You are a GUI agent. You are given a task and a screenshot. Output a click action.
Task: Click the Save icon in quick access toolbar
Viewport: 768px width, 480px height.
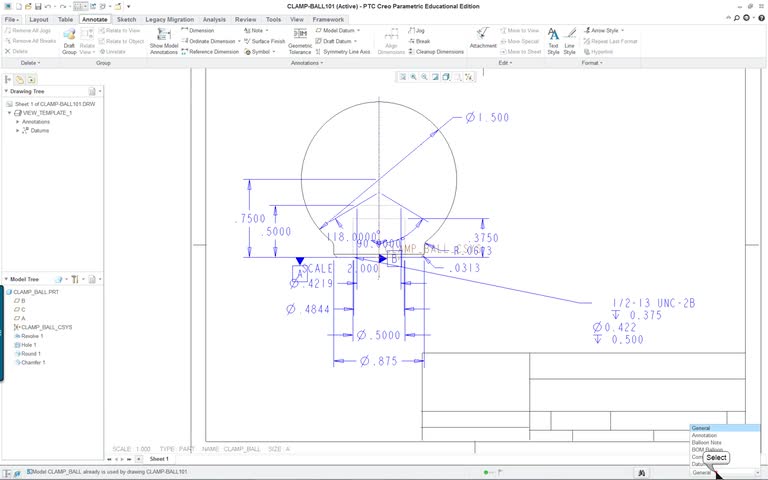(38, 6)
